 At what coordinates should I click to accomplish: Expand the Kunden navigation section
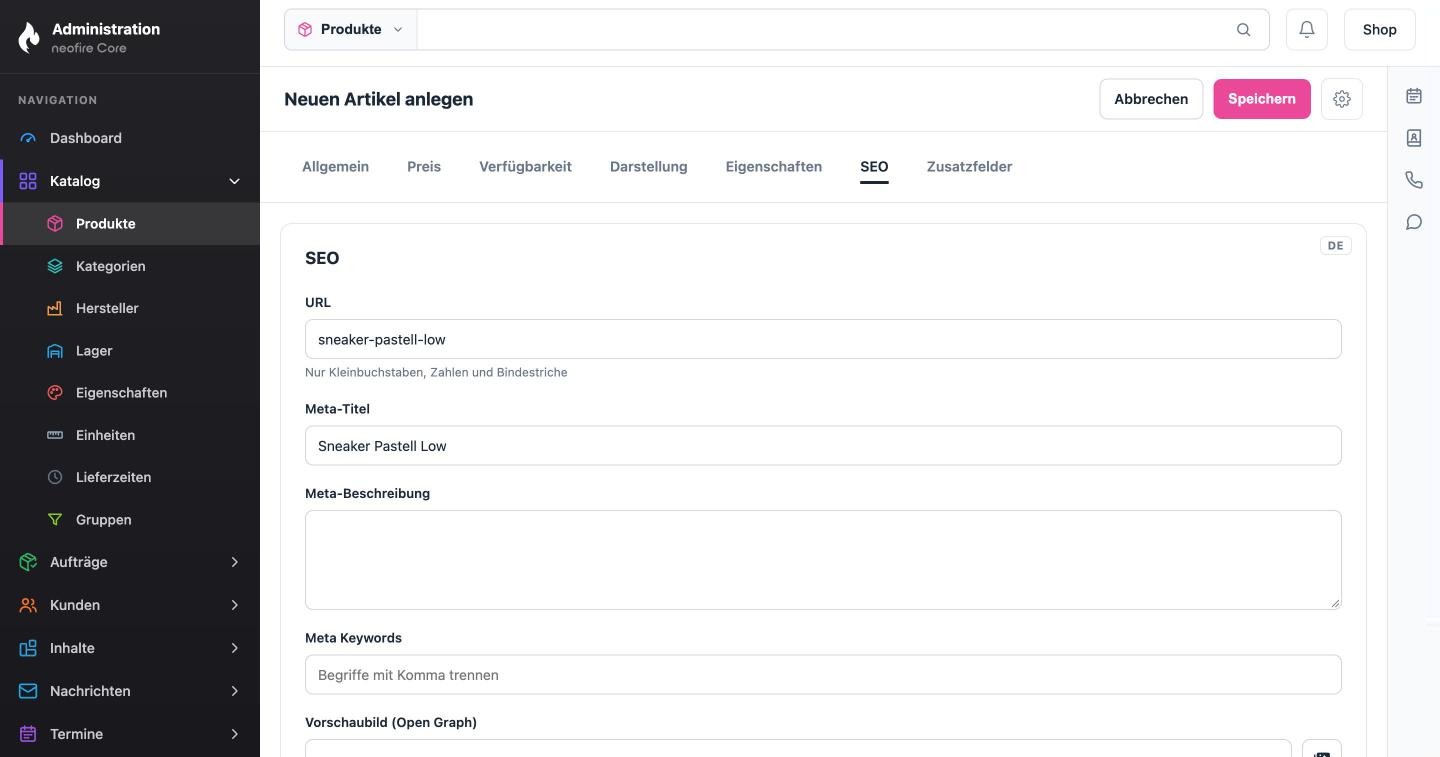coord(130,605)
